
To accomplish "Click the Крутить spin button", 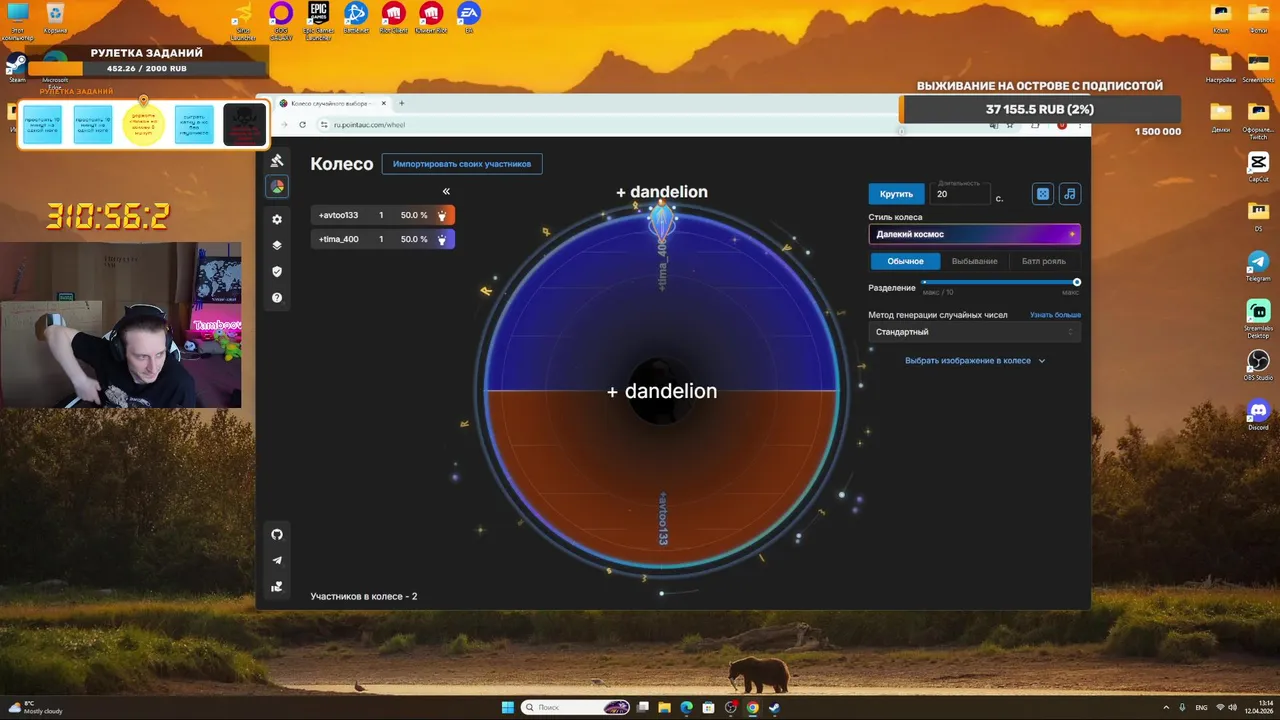I will tap(896, 194).
